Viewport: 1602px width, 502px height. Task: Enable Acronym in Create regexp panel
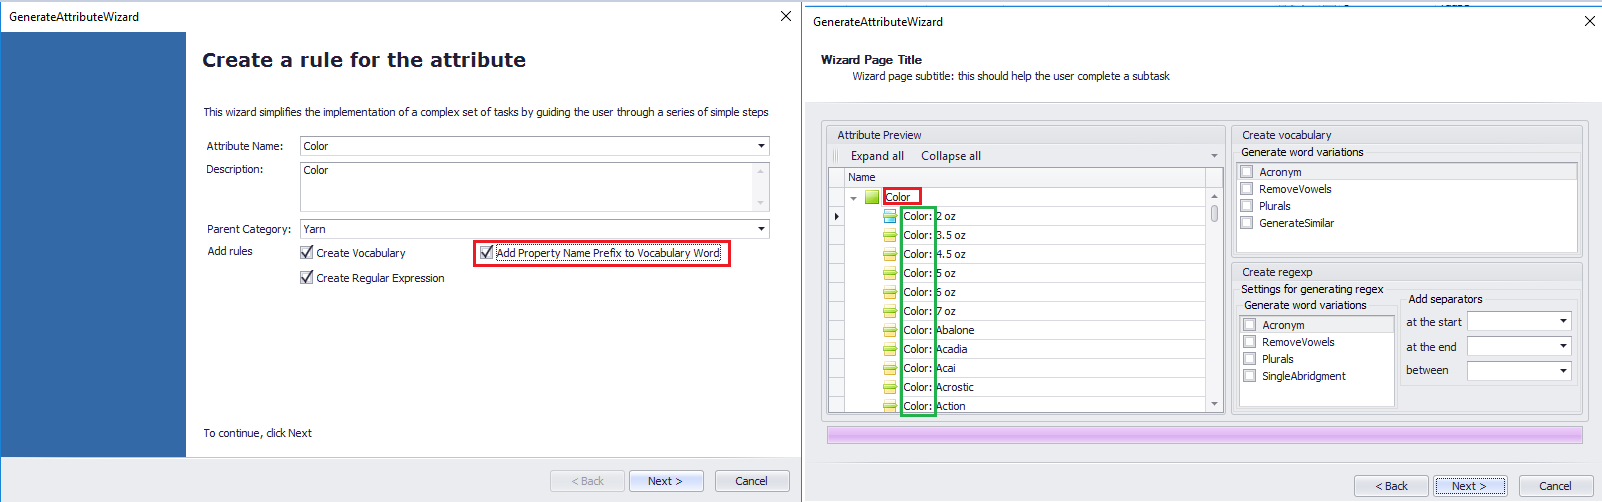click(1250, 325)
